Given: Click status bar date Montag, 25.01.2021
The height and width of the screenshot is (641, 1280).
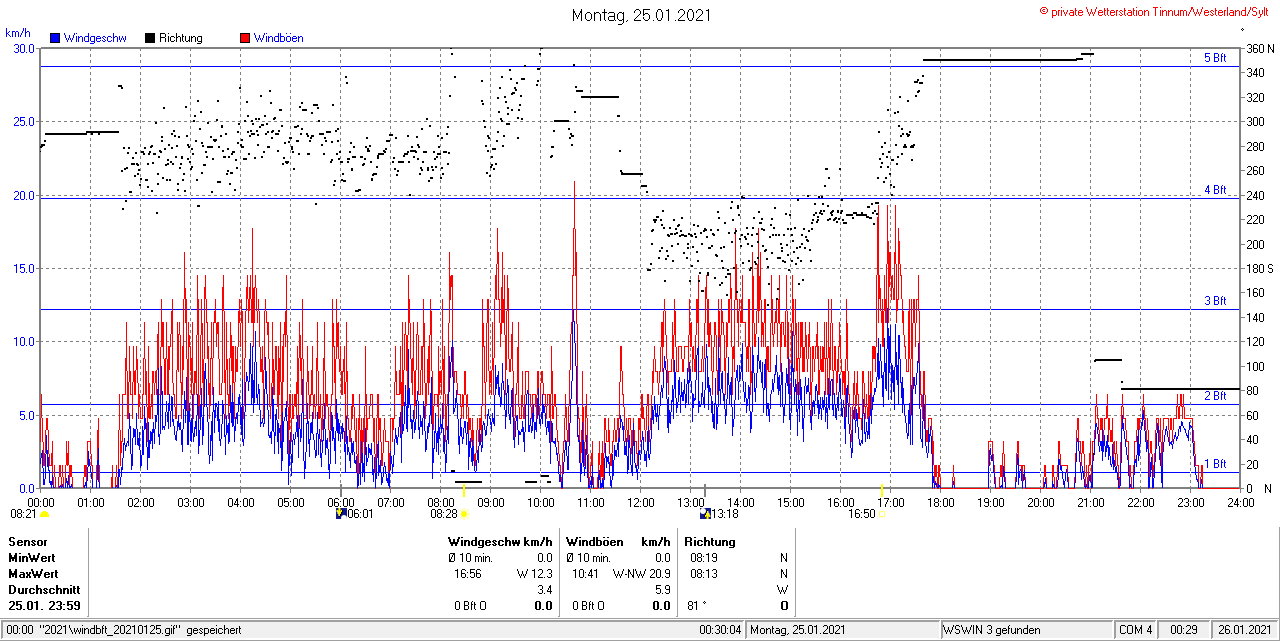Looking at the screenshot, I should pos(800,631).
